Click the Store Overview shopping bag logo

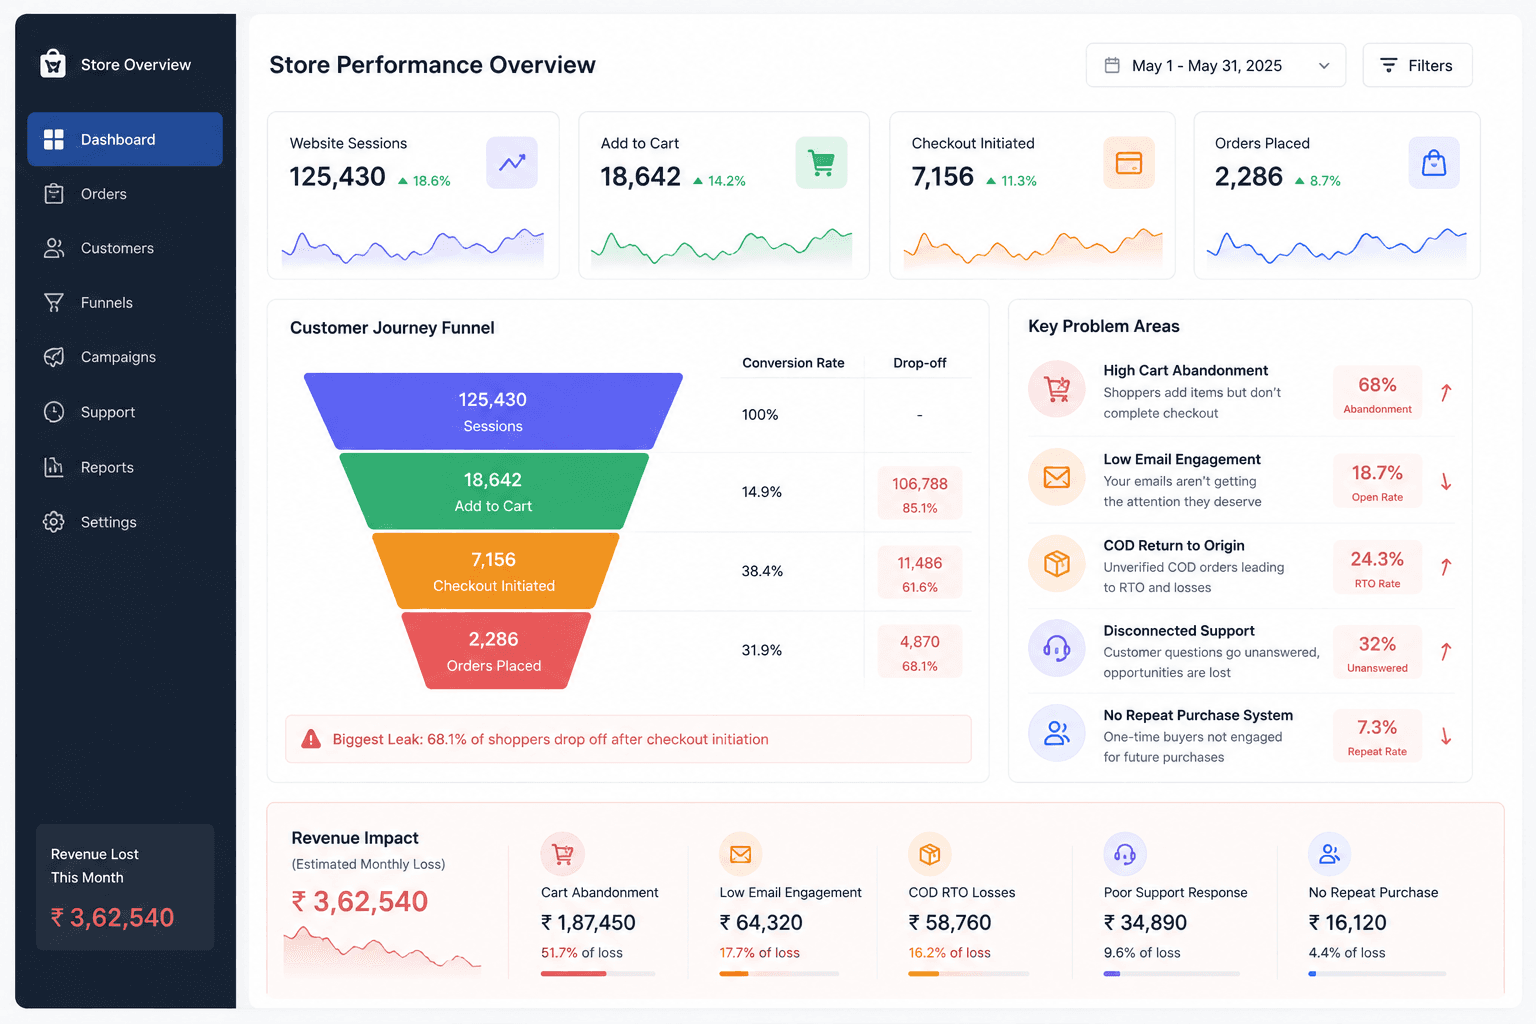(x=53, y=64)
